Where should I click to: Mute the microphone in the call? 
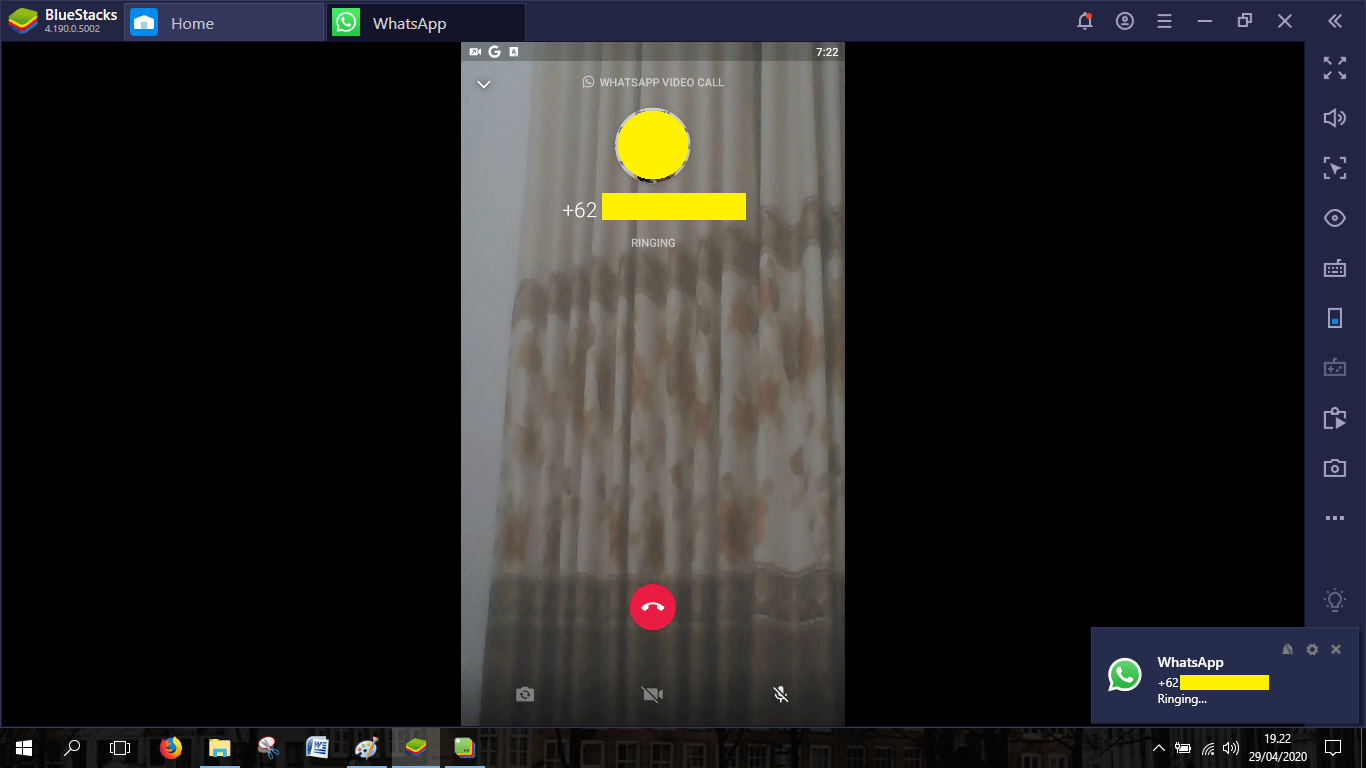781,694
